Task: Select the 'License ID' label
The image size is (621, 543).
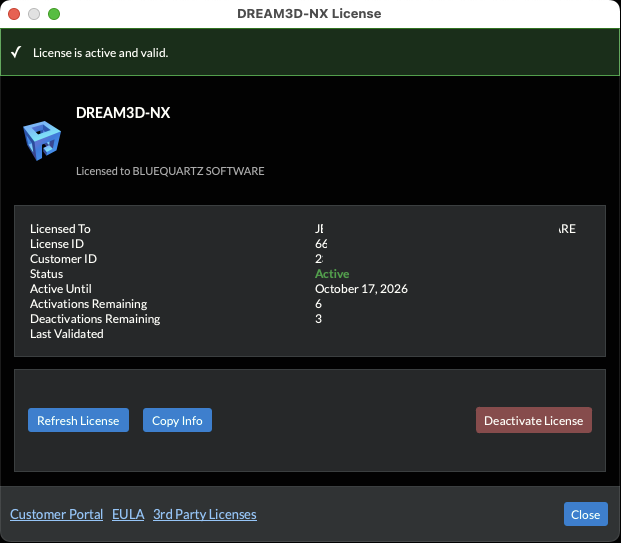Action: coord(57,244)
